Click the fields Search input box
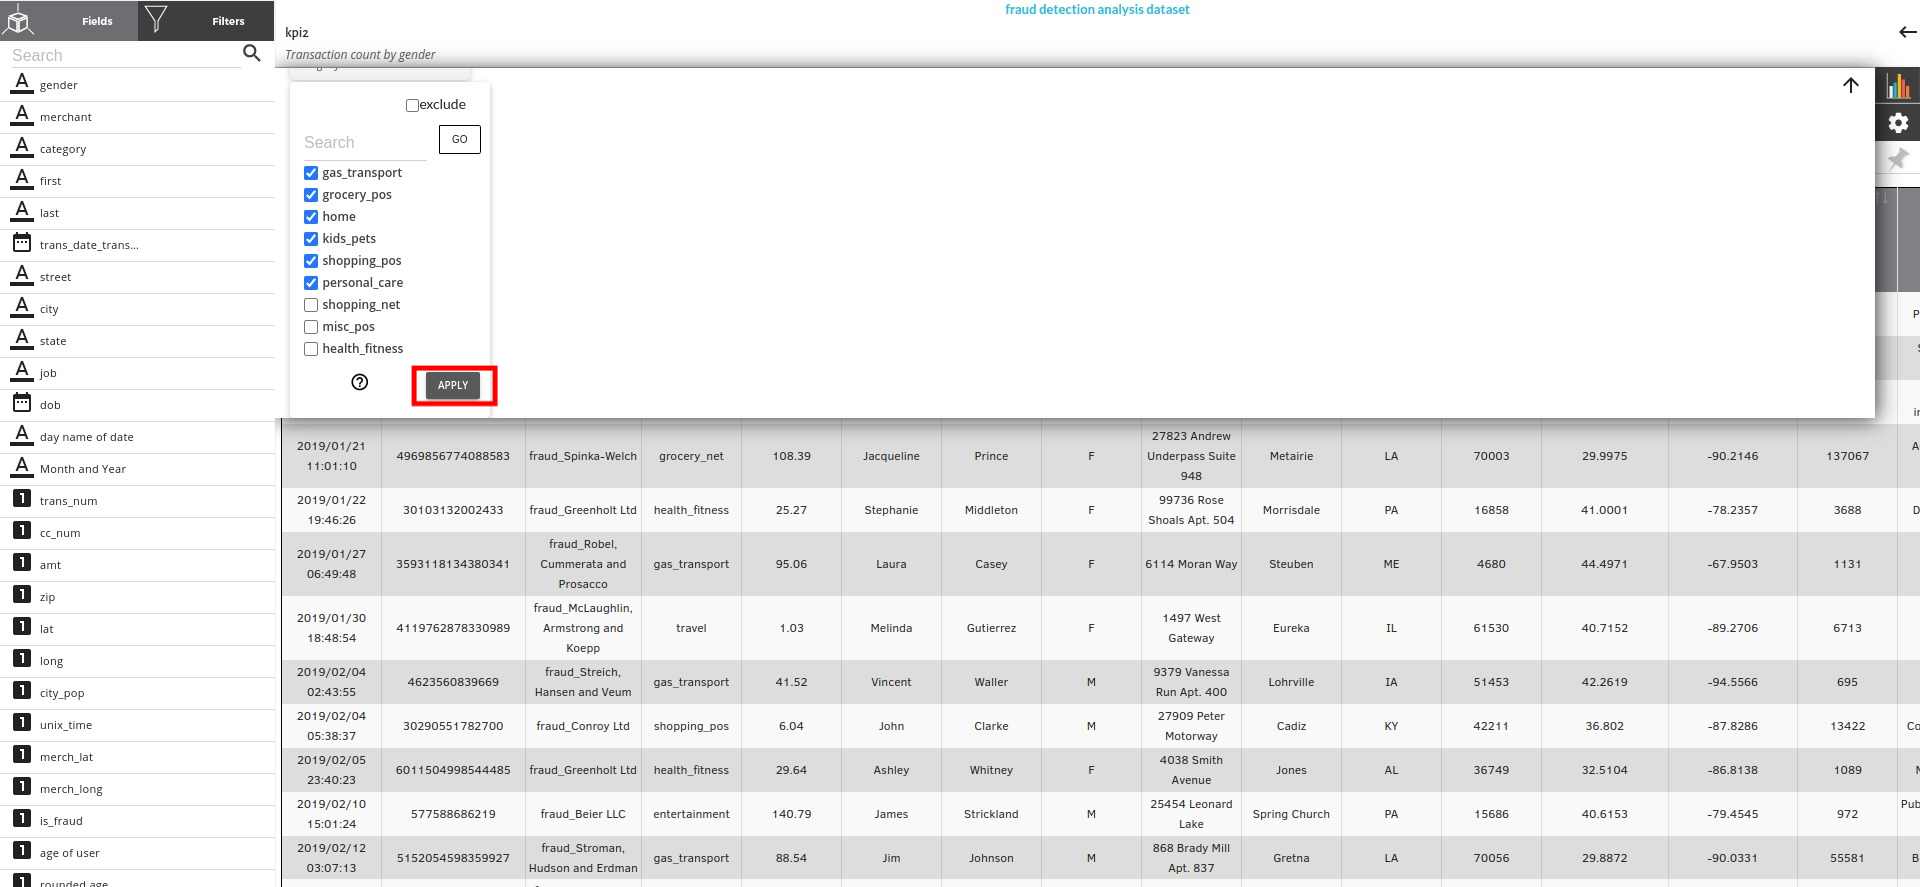Screen dimensions: 1920x887 (125, 55)
